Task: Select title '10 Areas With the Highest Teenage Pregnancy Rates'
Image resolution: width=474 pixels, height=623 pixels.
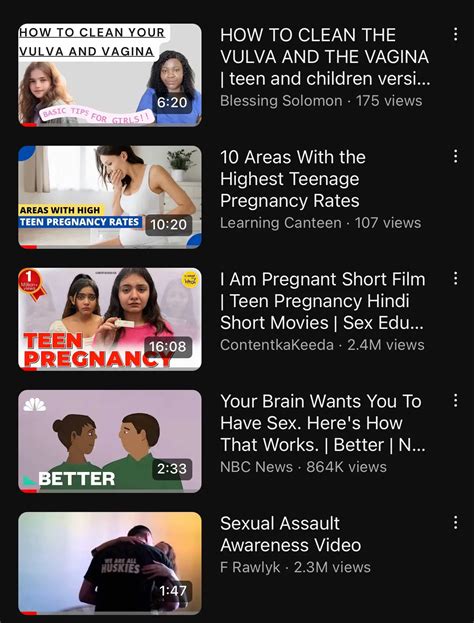Action: (293, 179)
